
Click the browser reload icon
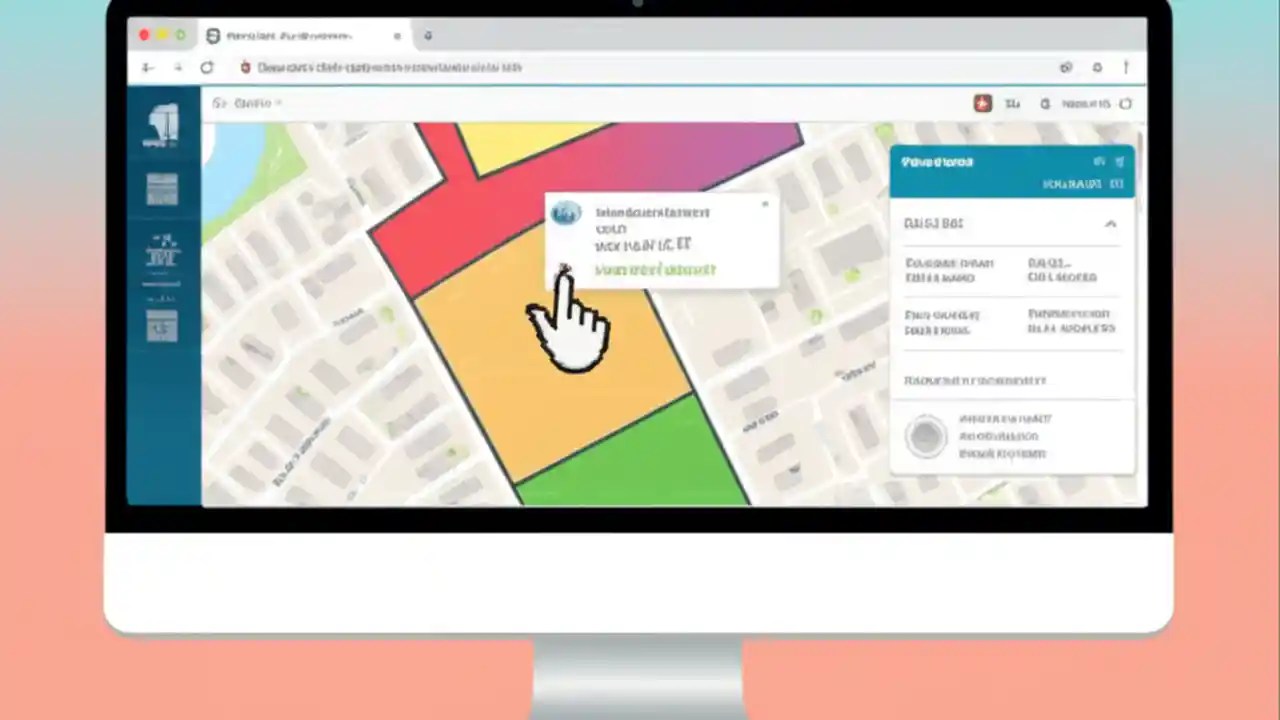[207, 67]
